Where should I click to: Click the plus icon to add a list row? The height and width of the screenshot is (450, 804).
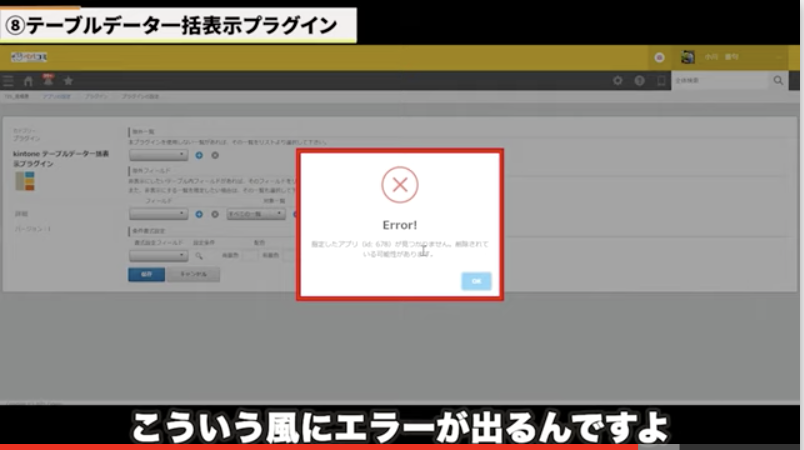click(x=200, y=155)
